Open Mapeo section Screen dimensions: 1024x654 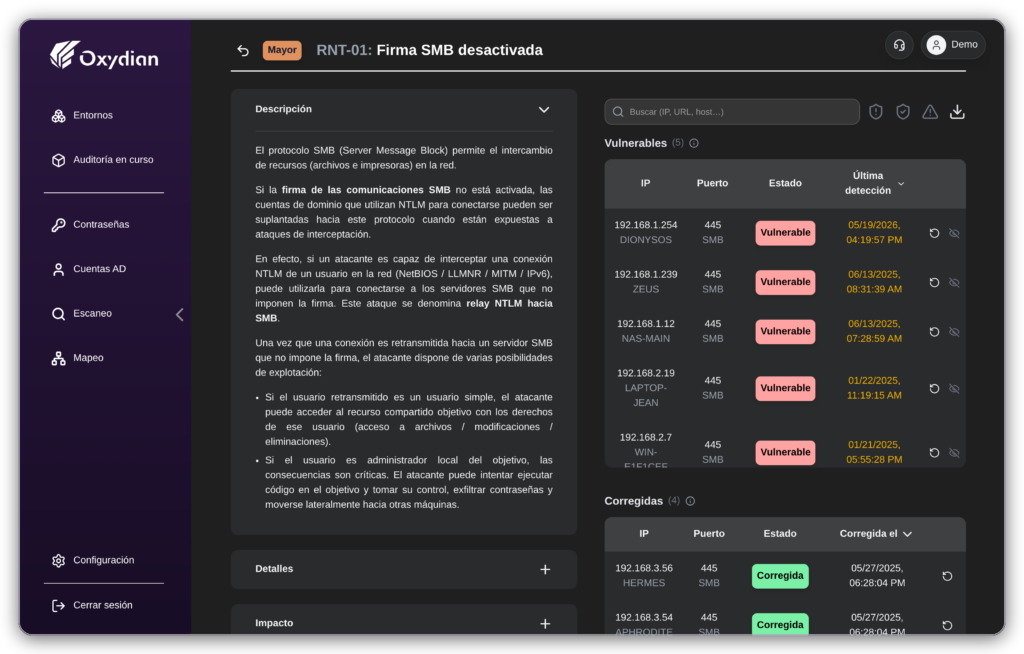pyautogui.click(x=77, y=358)
